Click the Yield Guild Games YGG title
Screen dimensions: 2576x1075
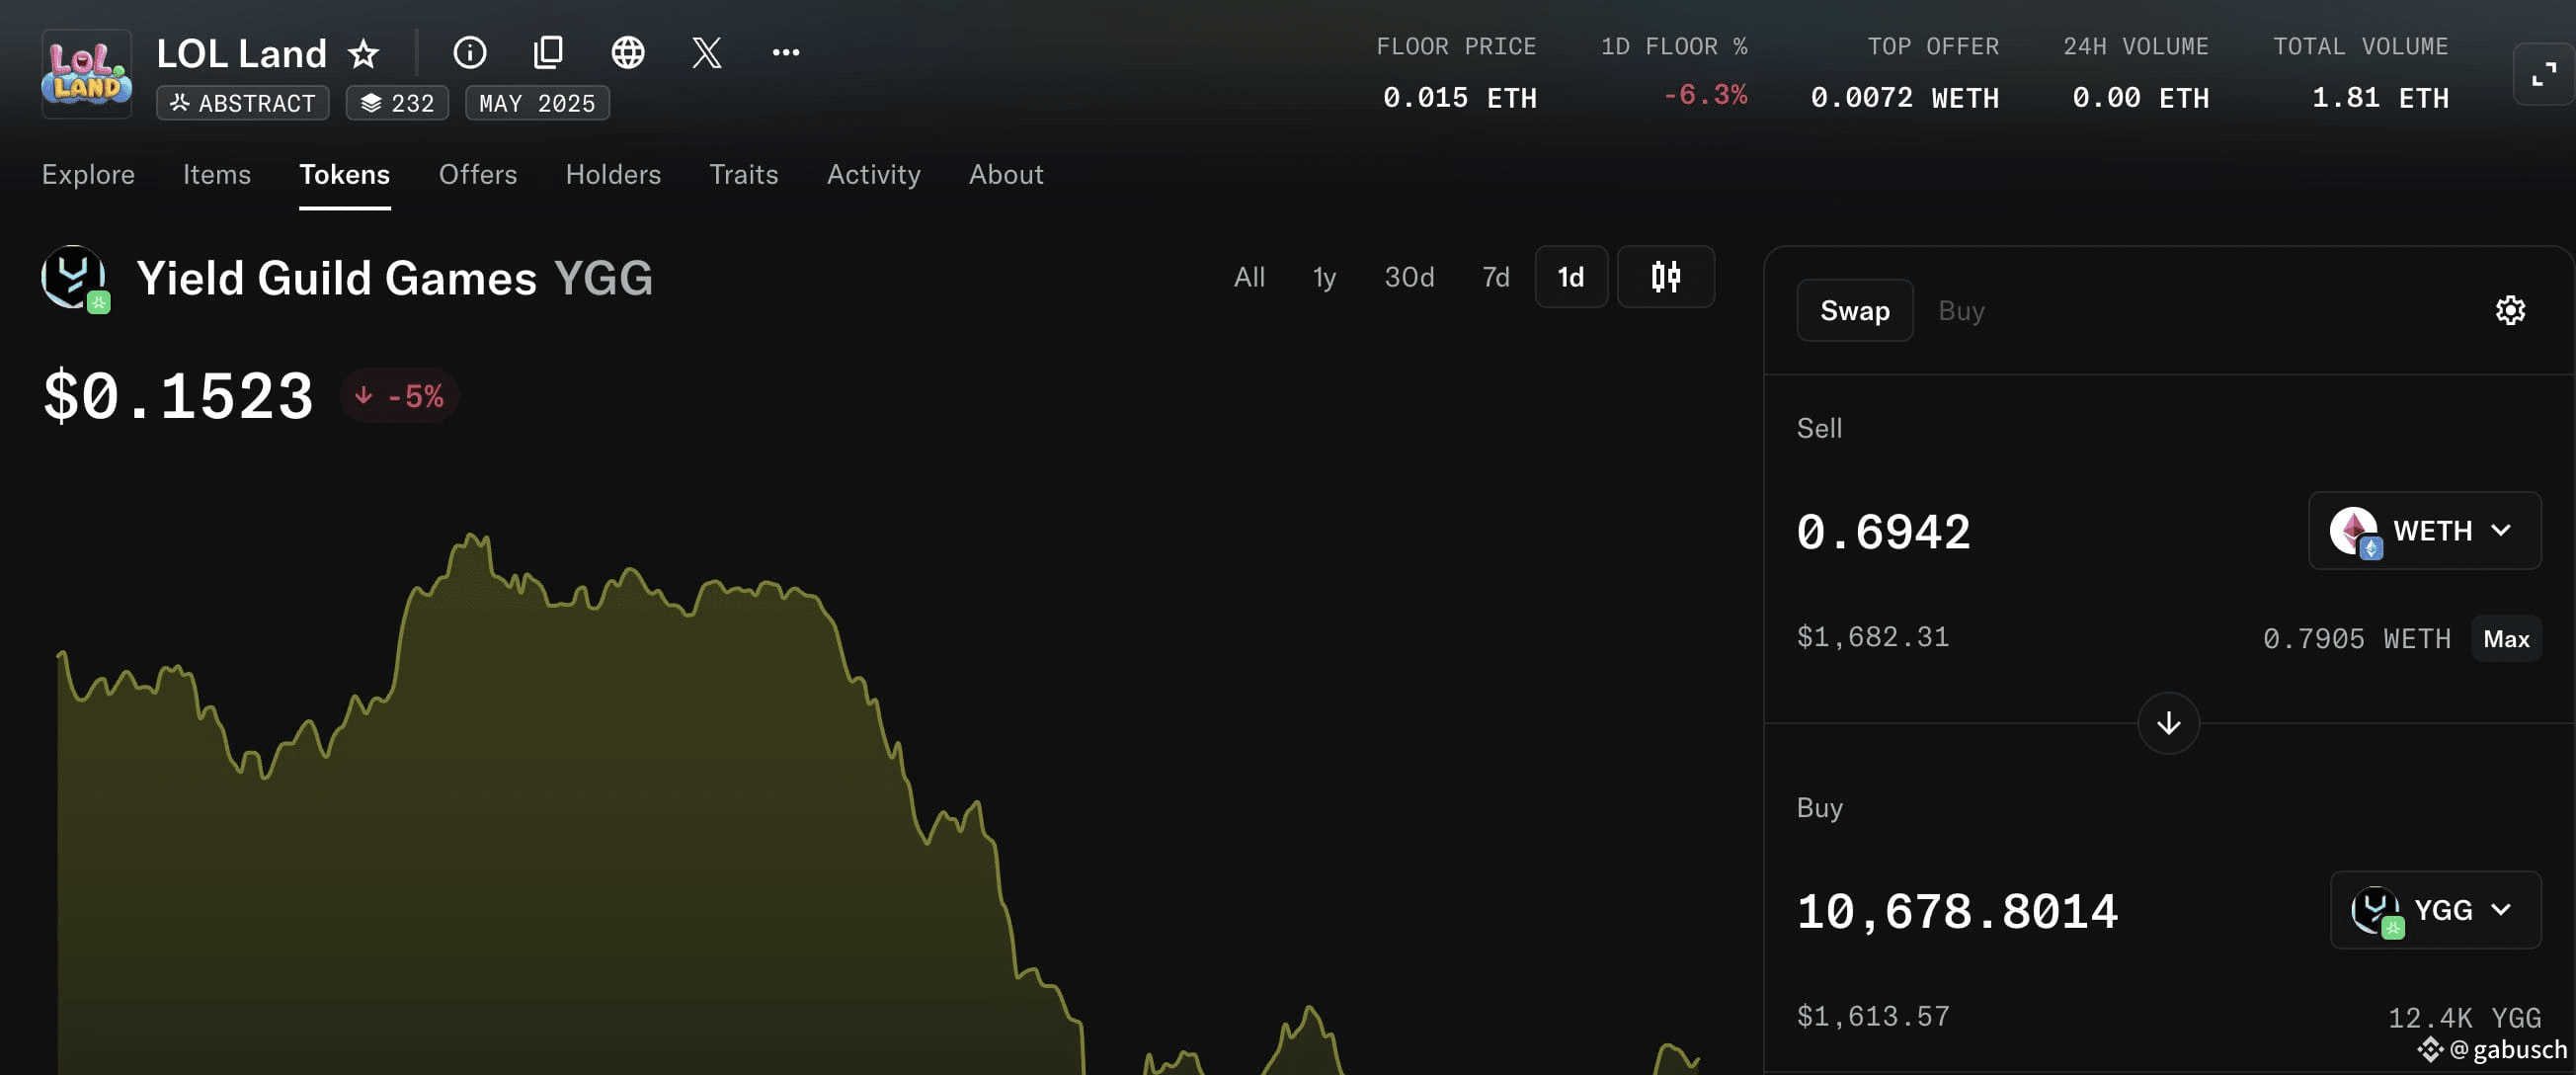[x=395, y=279]
